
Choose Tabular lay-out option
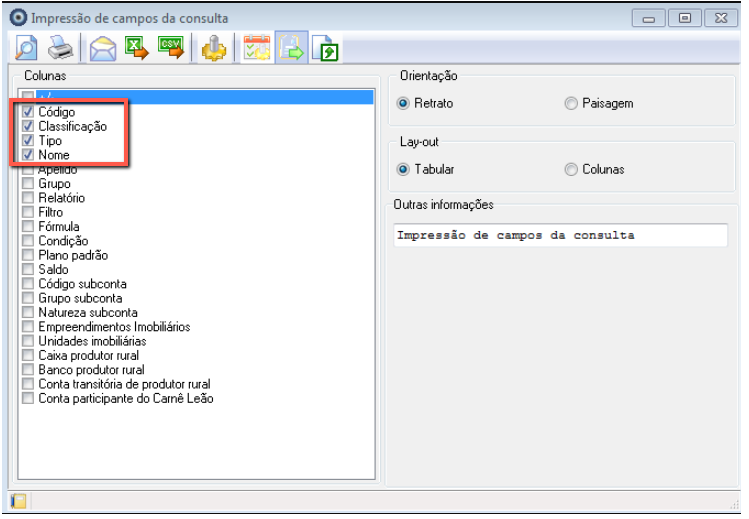(x=404, y=169)
